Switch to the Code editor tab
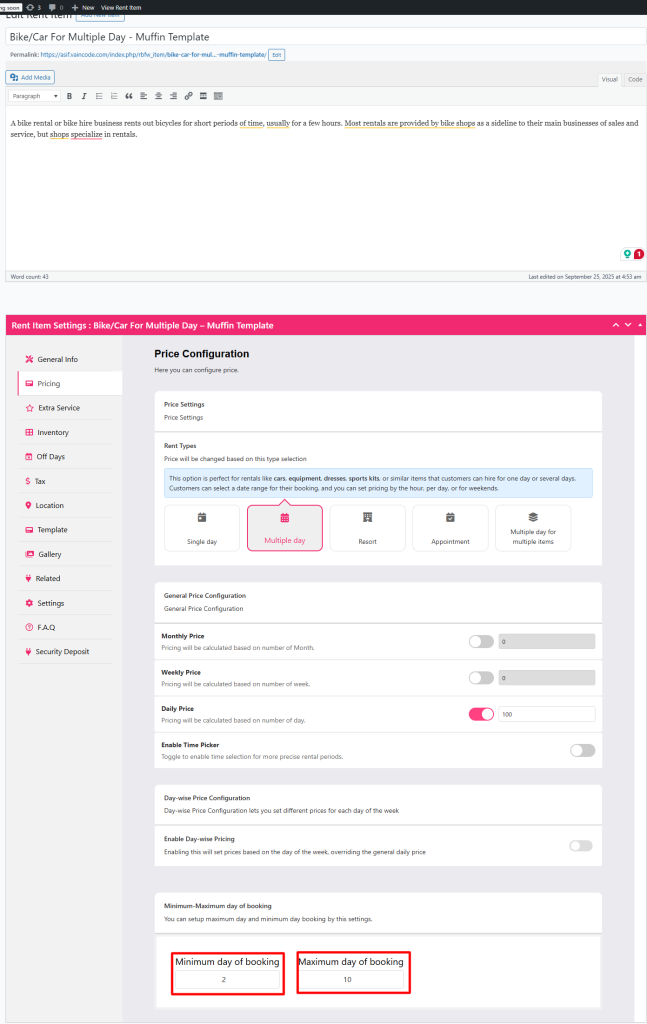647x1024 pixels. click(634, 79)
